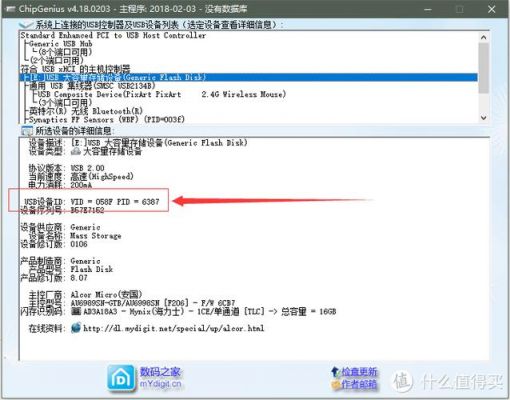This screenshot has height=400, width=510.
Task: Click the mYdigit house logo icon
Action: point(121,378)
